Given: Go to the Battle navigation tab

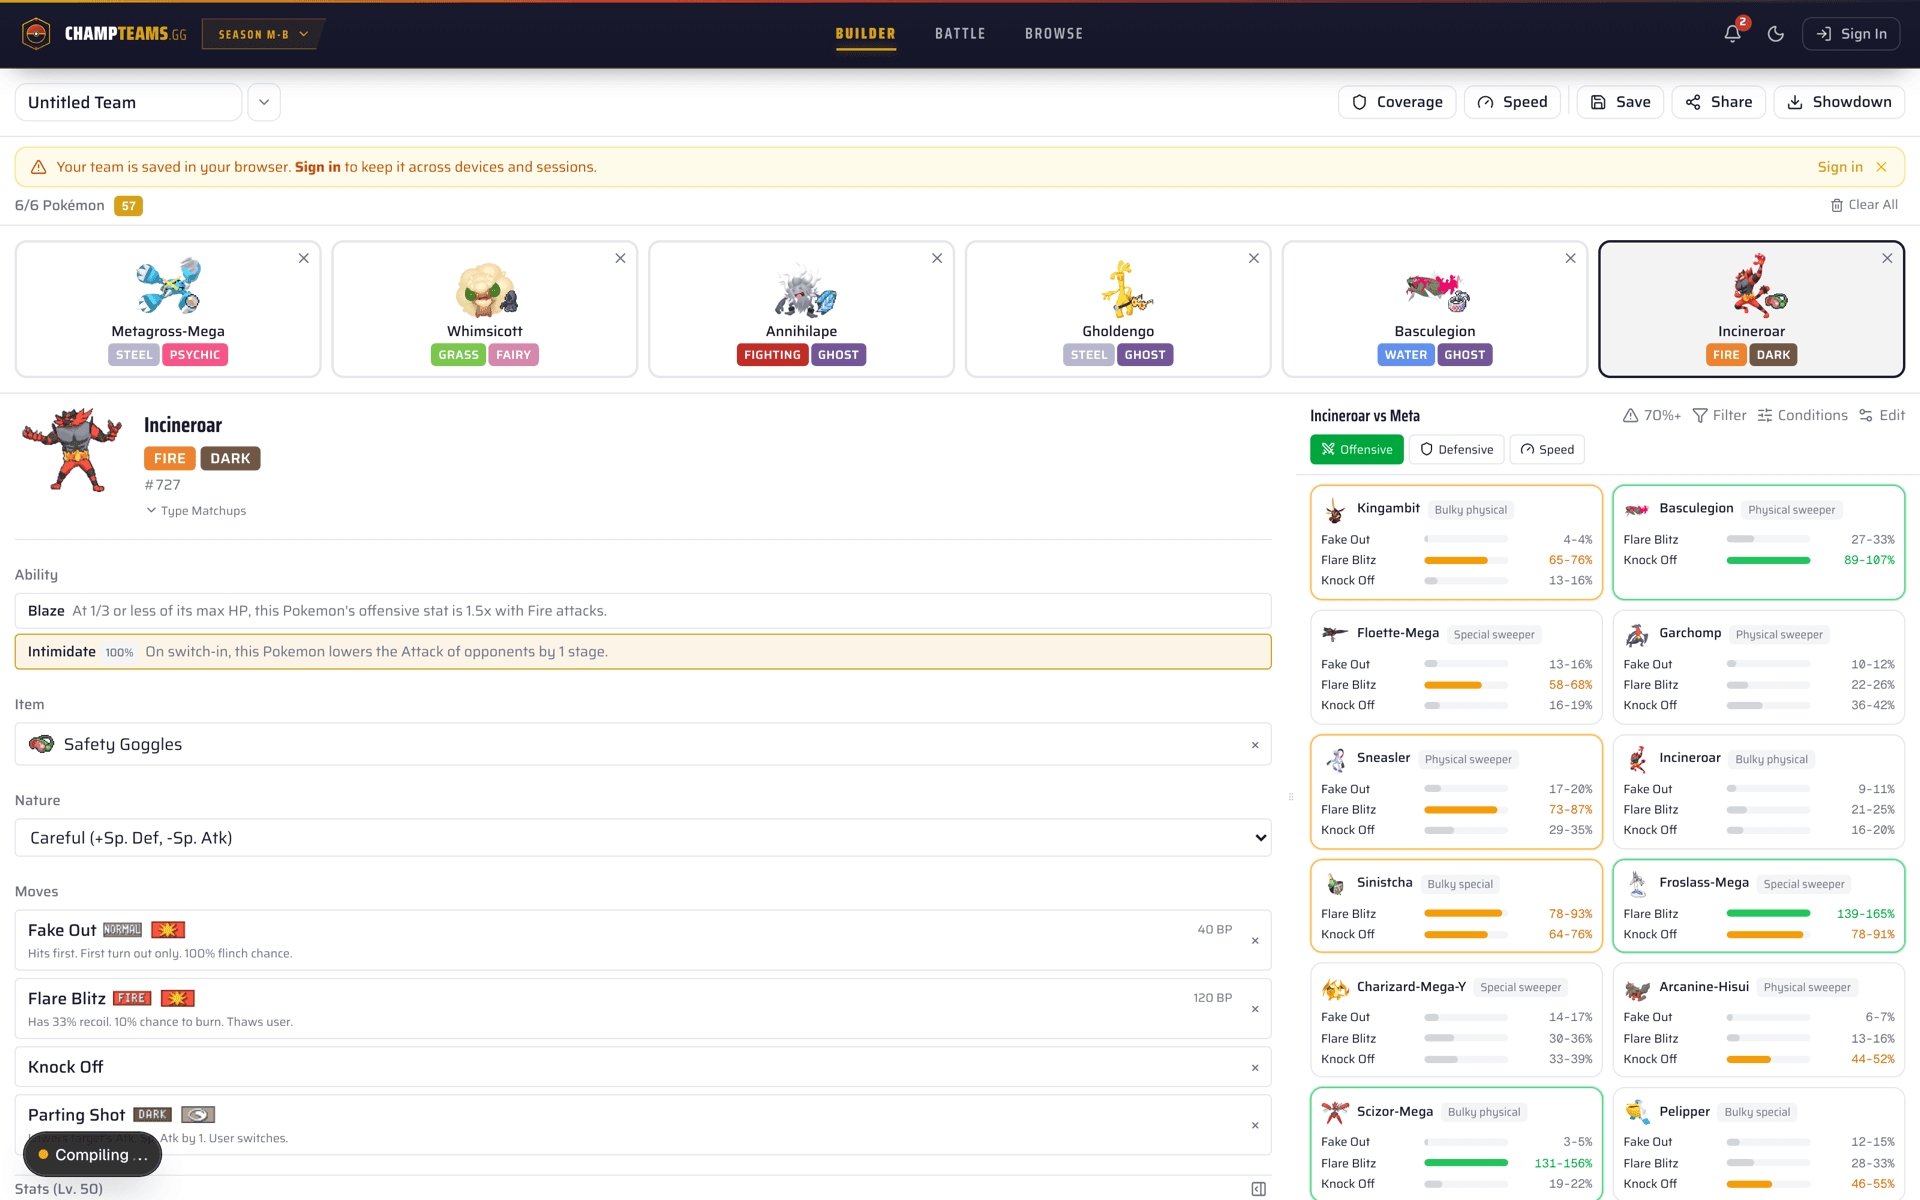Looking at the screenshot, I should 960,34.
